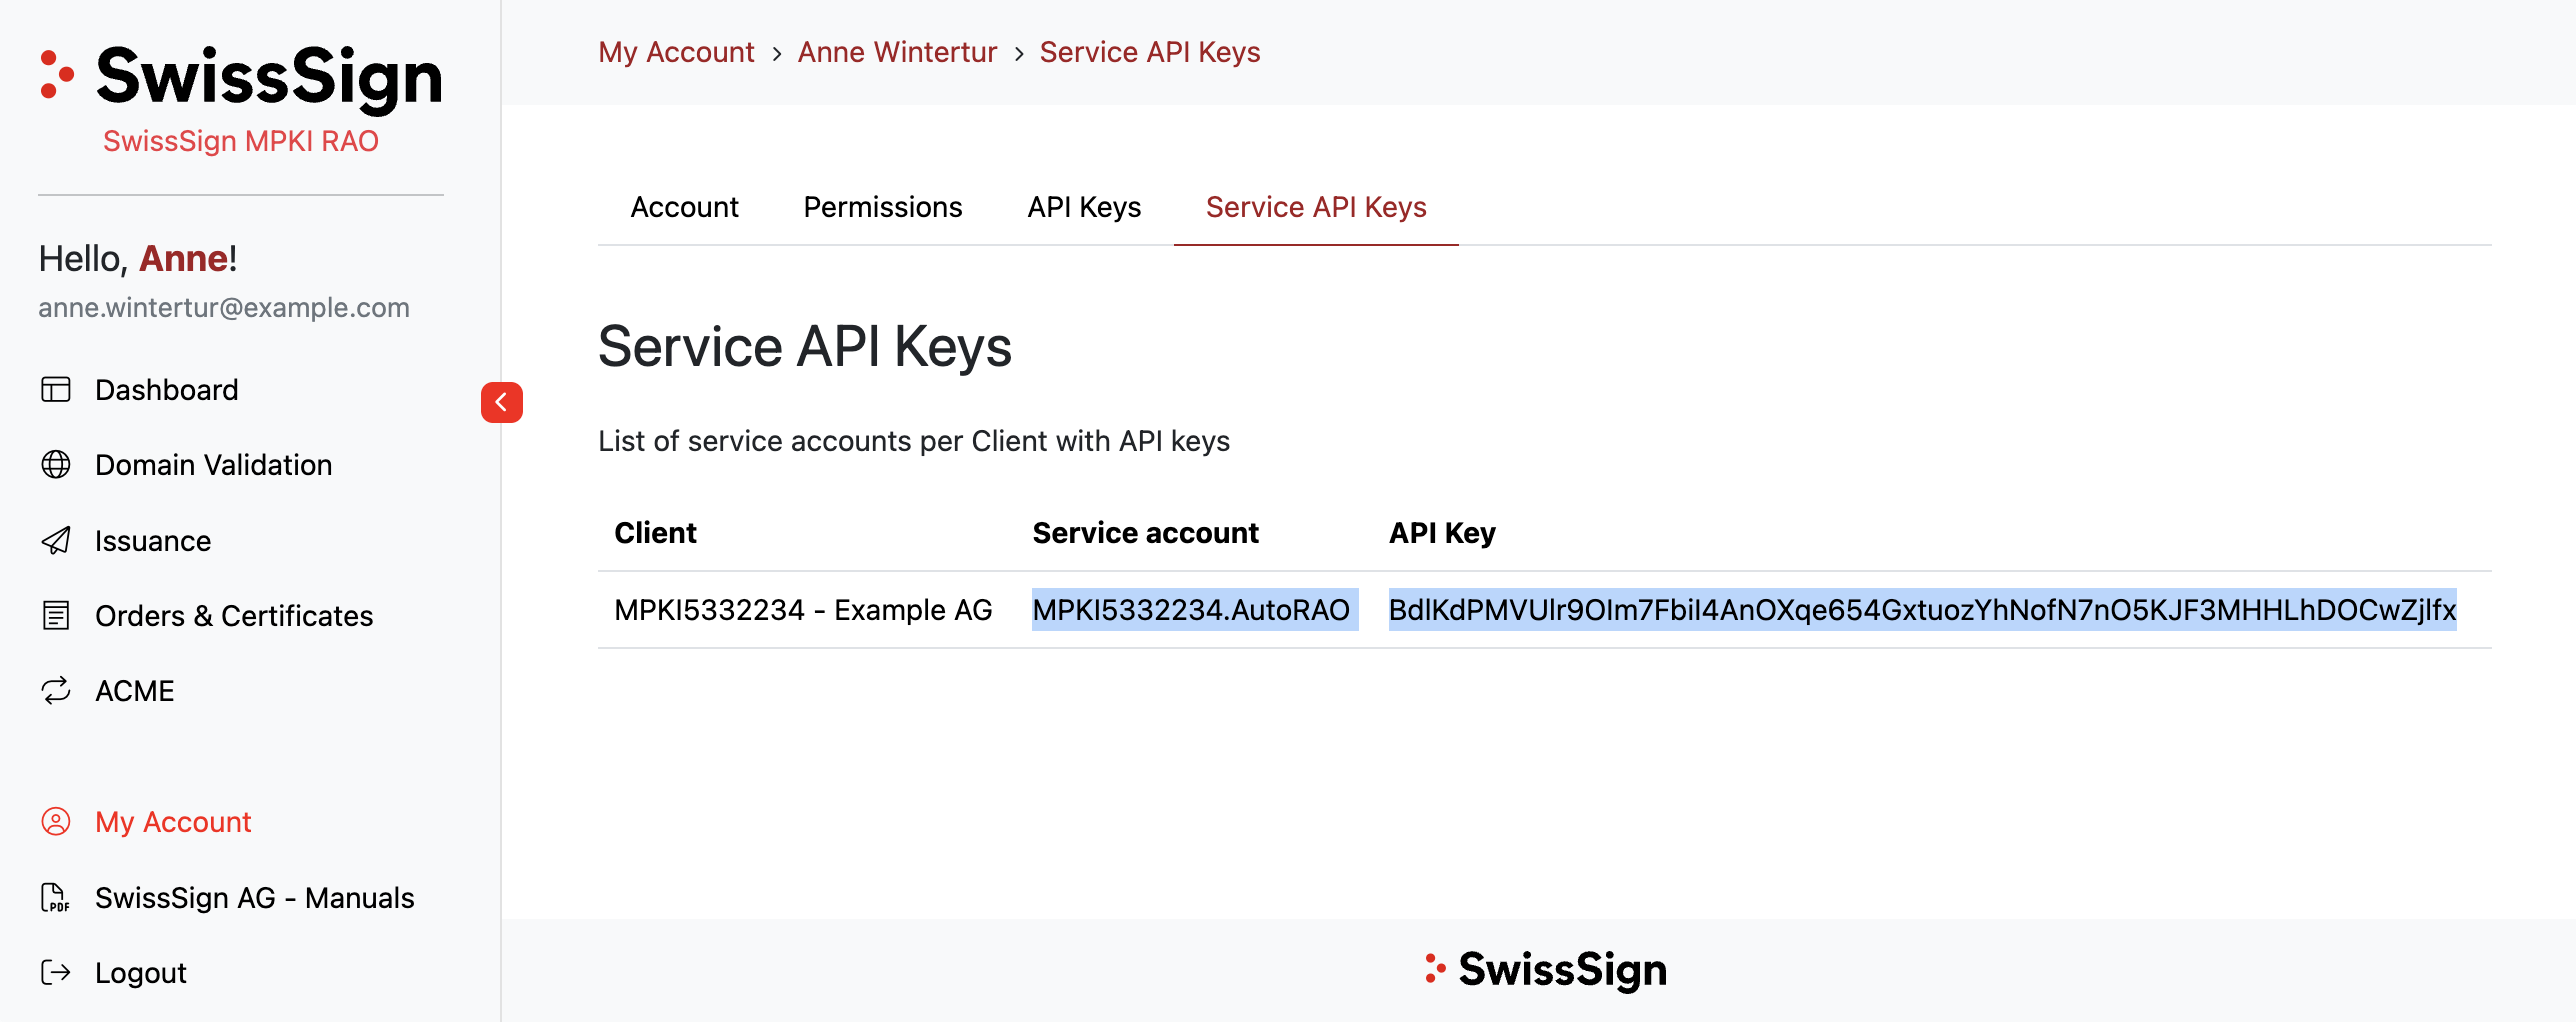Click the Service API Keys page heading
The image size is (2576, 1022).
805,347
